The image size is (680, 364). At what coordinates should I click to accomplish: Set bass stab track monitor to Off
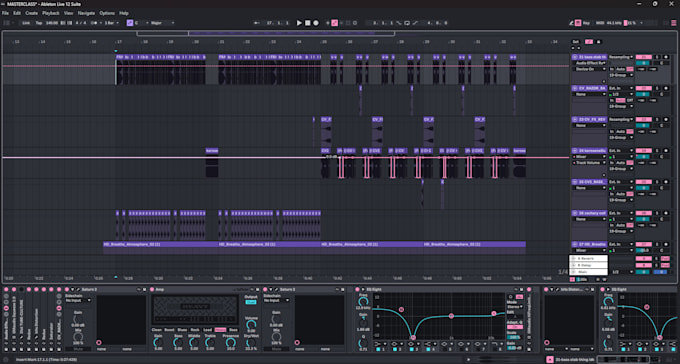(630, 69)
